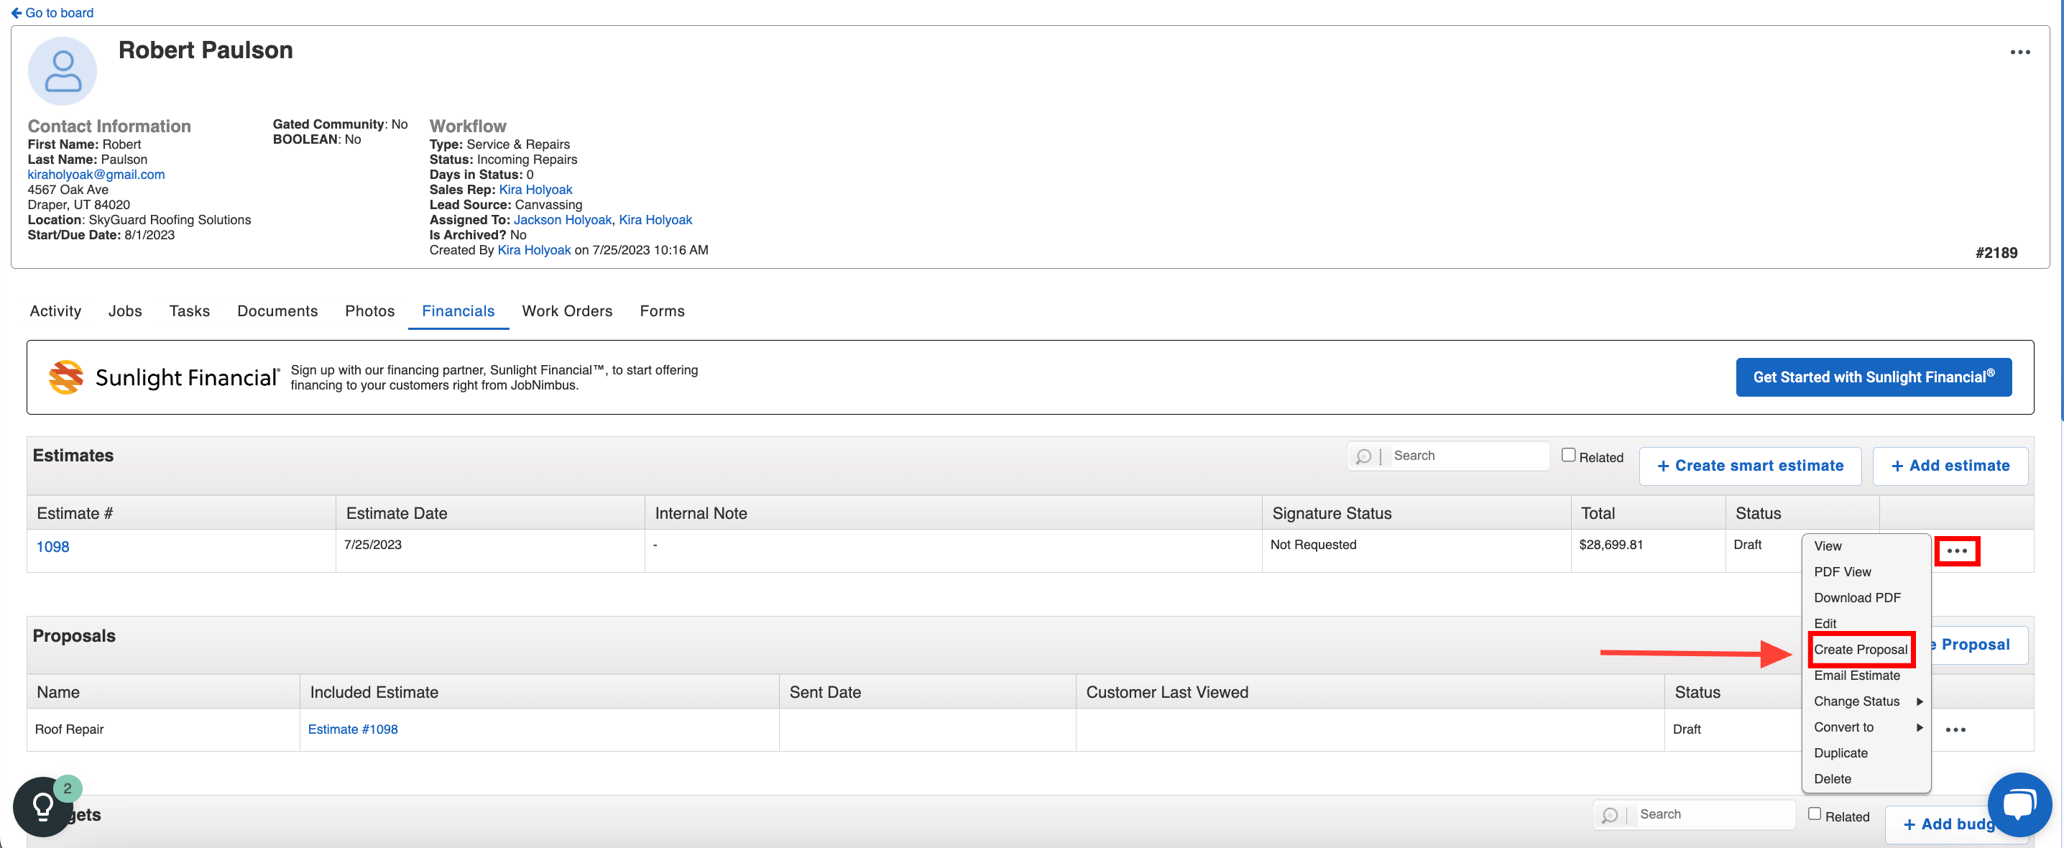The width and height of the screenshot is (2064, 848).
Task: Switch to the Work Orders tab
Action: 566,311
